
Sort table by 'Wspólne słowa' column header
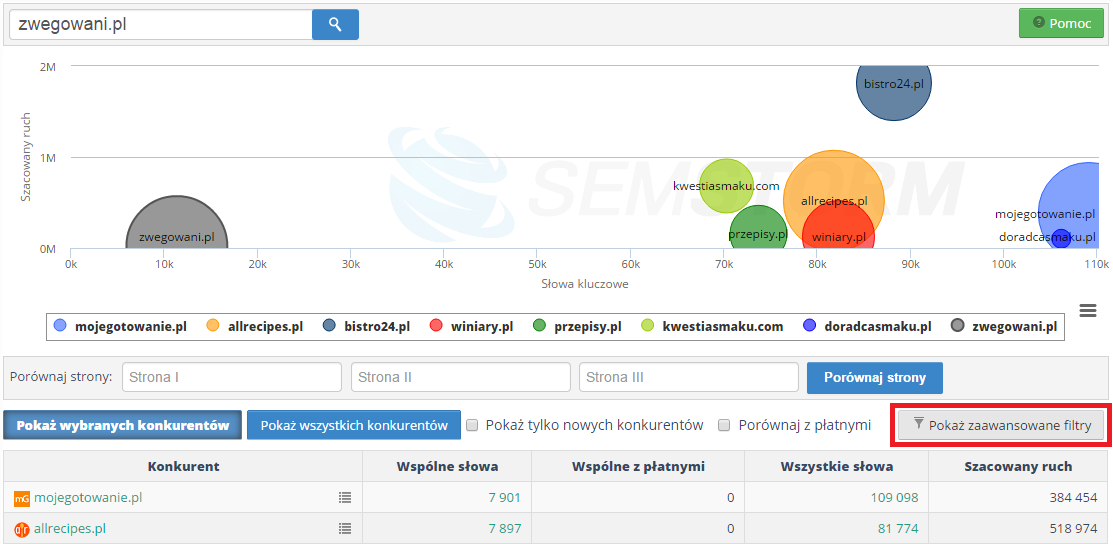pyautogui.click(x=447, y=466)
